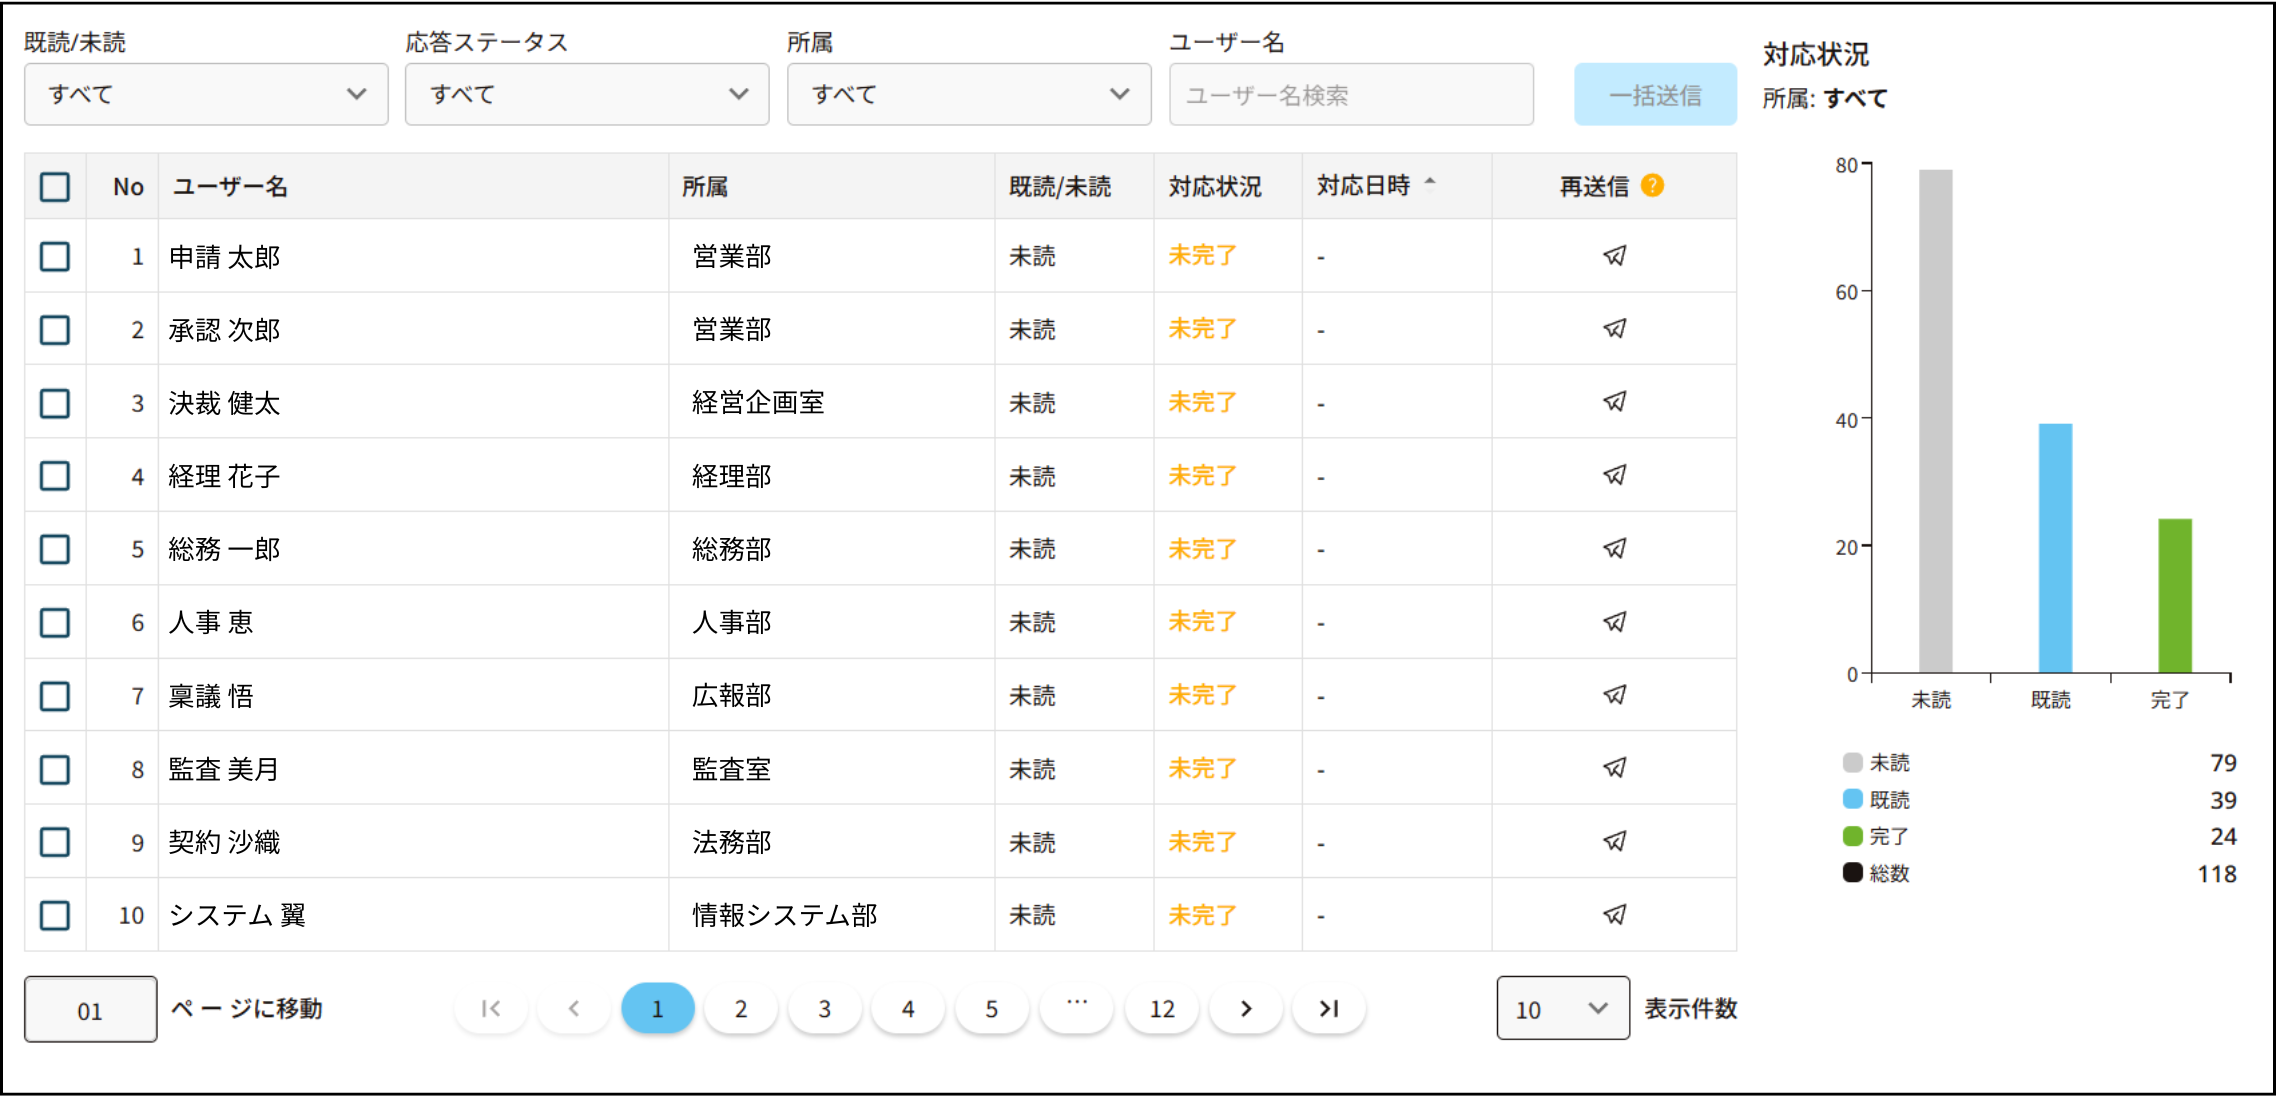This screenshot has width=2276, height=1096.
Task: Jump to last page arrow
Action: click(x=1328, y=1008)
